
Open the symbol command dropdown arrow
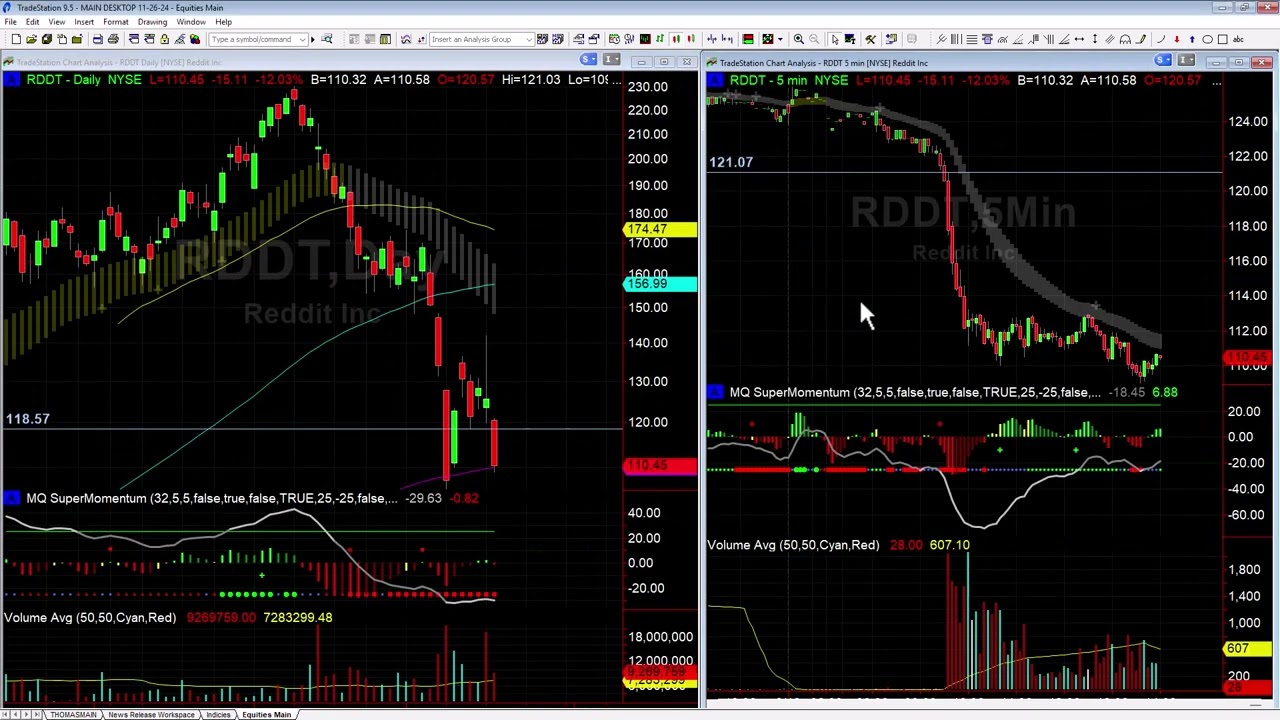coord(304,40)
